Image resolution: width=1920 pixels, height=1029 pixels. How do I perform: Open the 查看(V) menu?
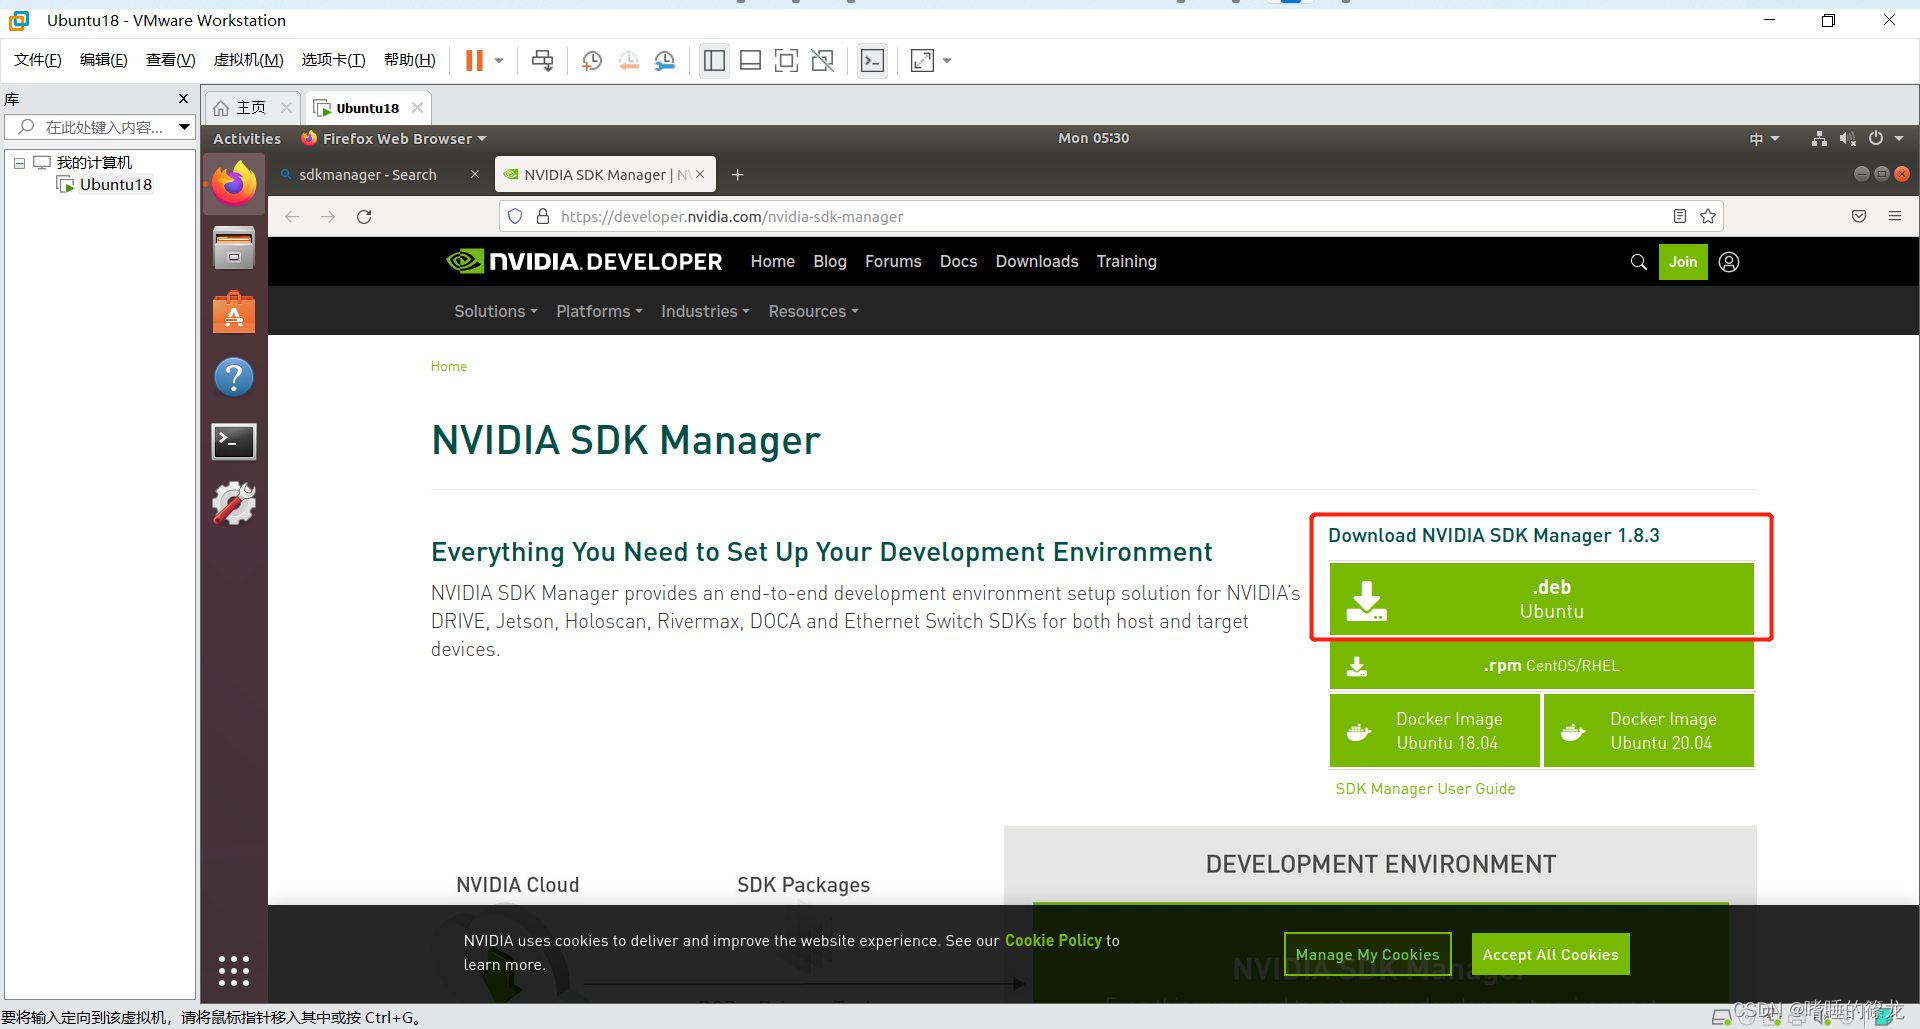click(x=170, y=60)
